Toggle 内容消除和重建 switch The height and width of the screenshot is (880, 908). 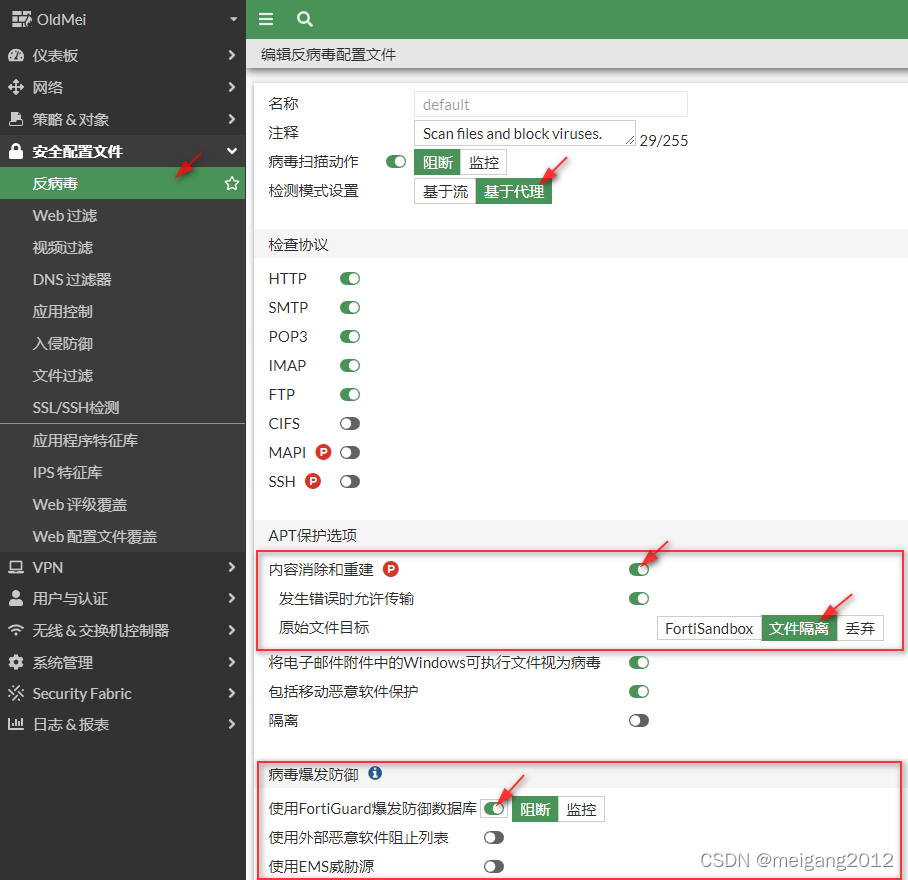(639, 569)
